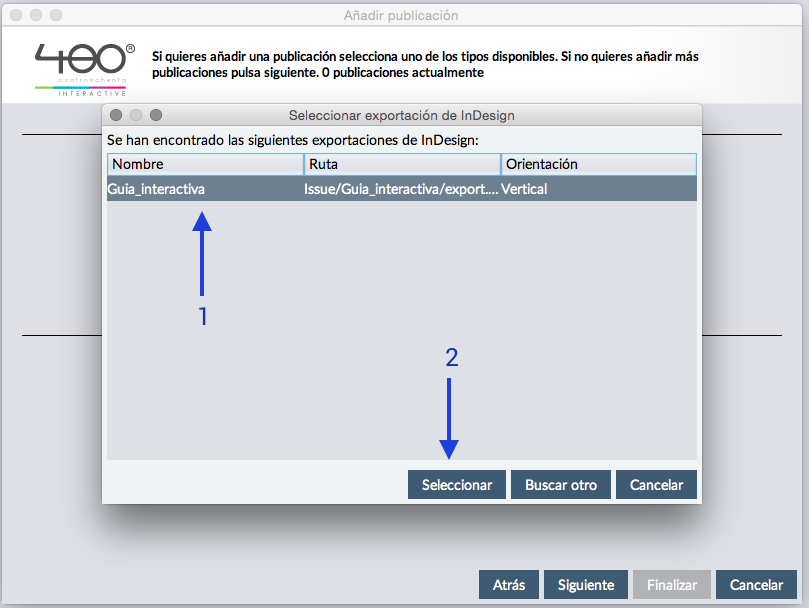
Task: Minimize the Seleccionar exportación de InDesign dialog
Action: point(136,116)
